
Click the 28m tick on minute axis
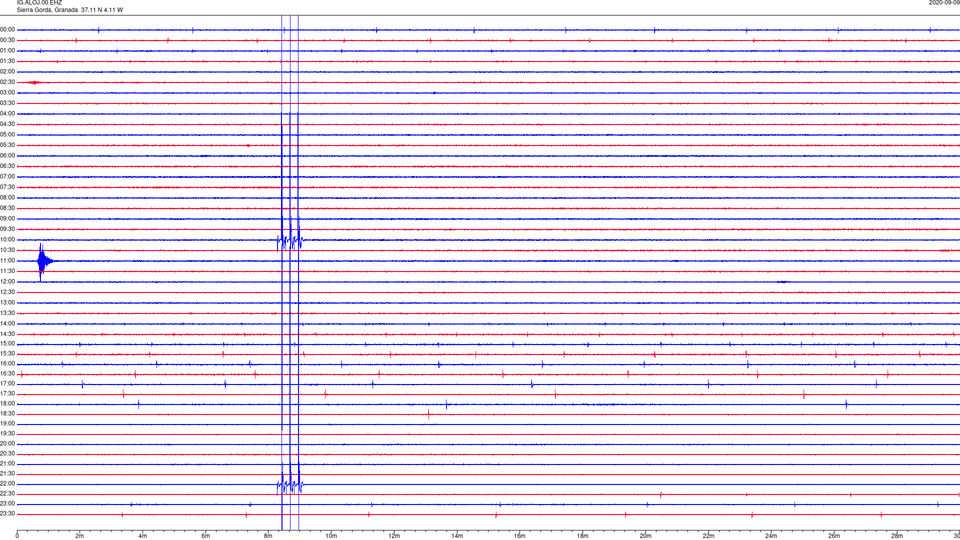click(897, 536)
